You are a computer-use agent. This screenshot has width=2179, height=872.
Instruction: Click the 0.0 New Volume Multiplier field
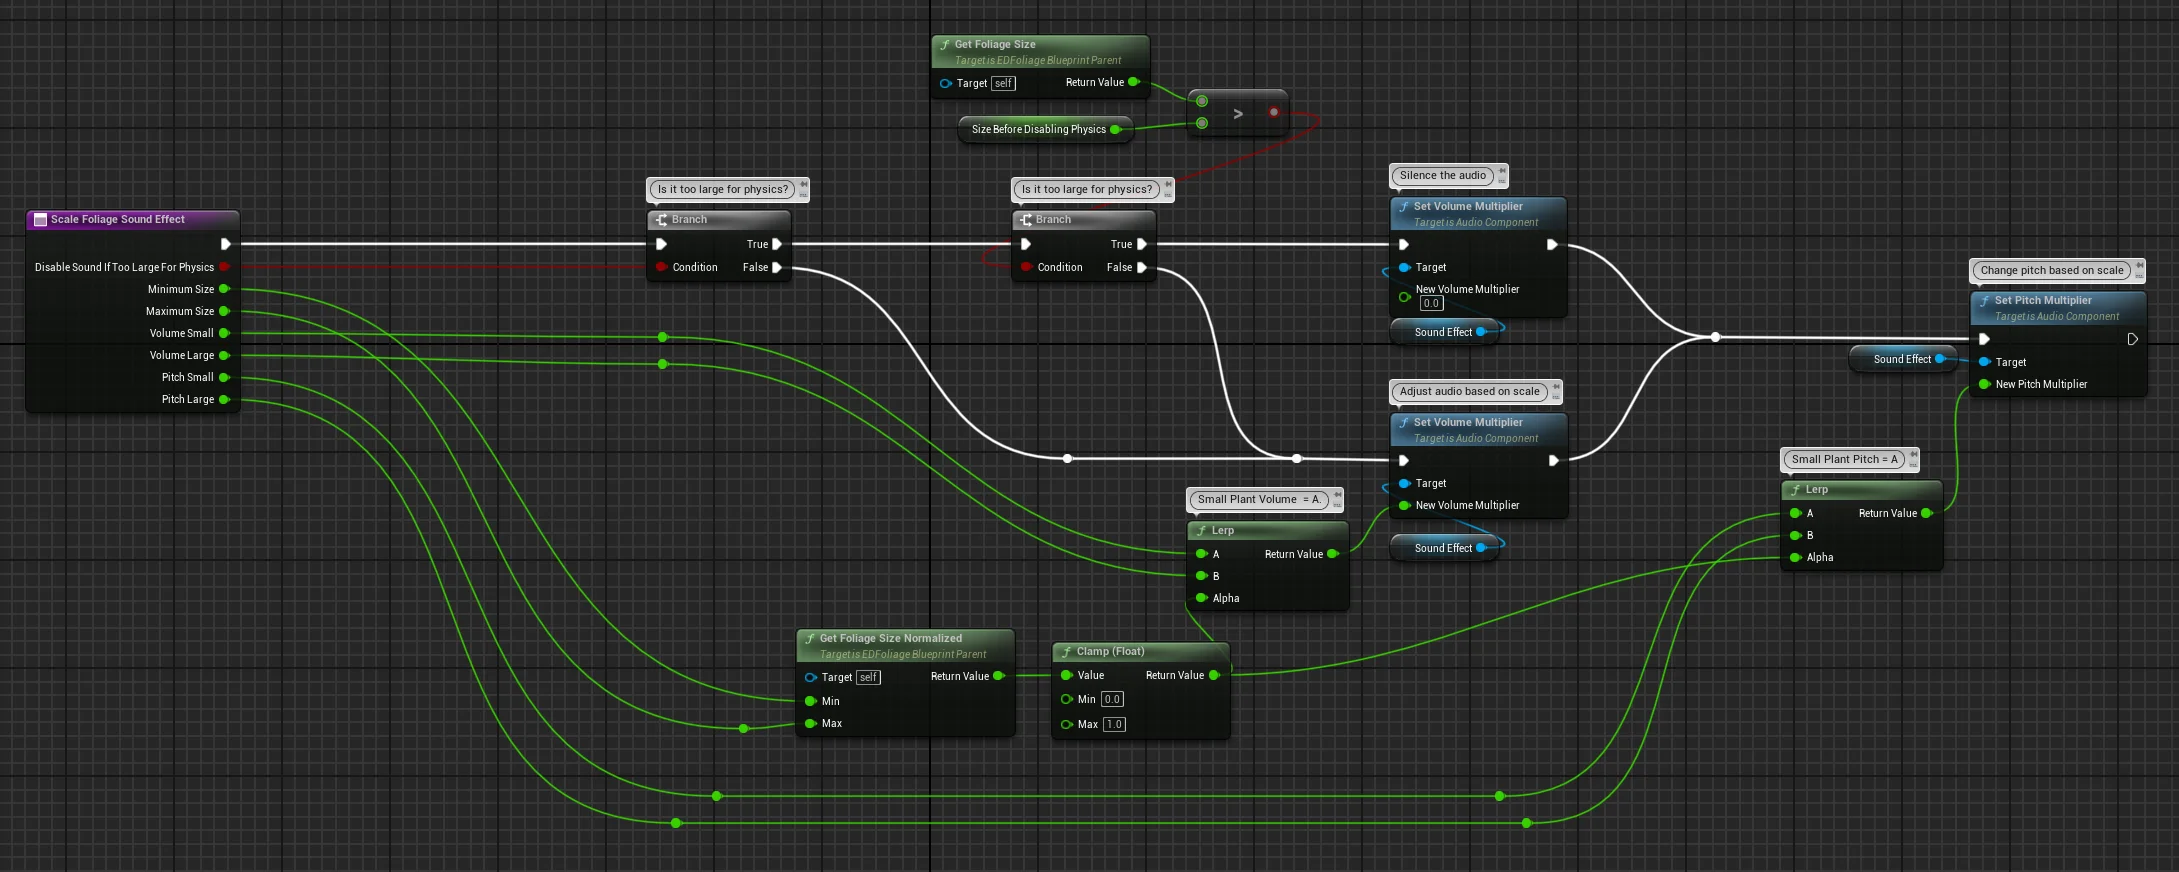pos(1431,303)
